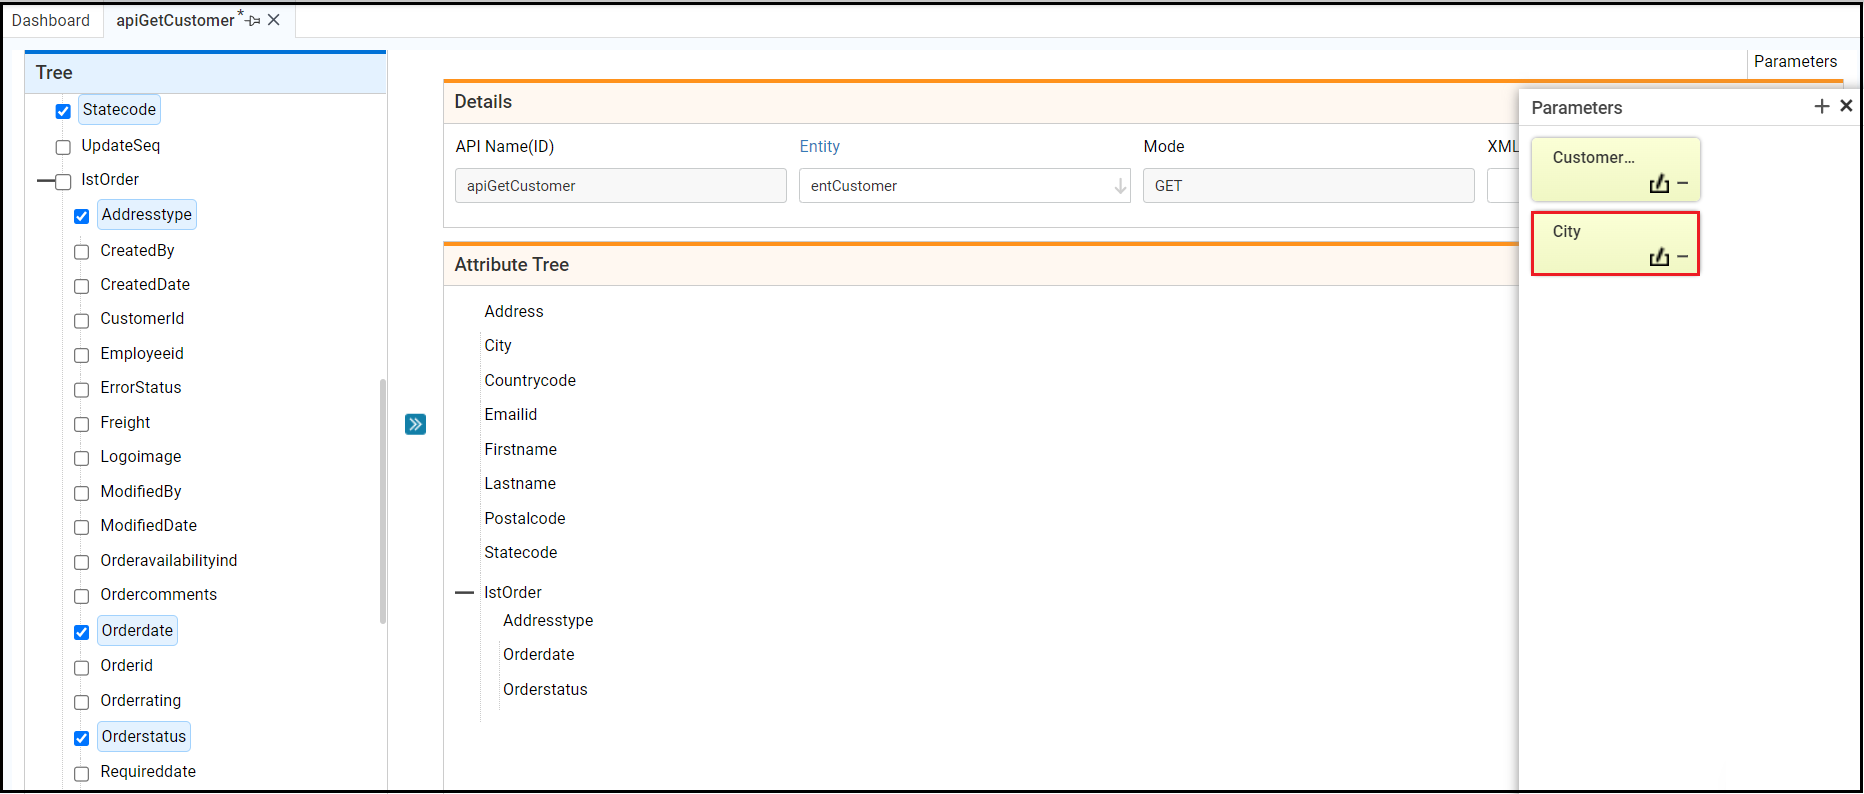Tick the lstOrder checkbox in Tree panel
This screenshot has height=794, width=1864.
[x=63, y=181]
